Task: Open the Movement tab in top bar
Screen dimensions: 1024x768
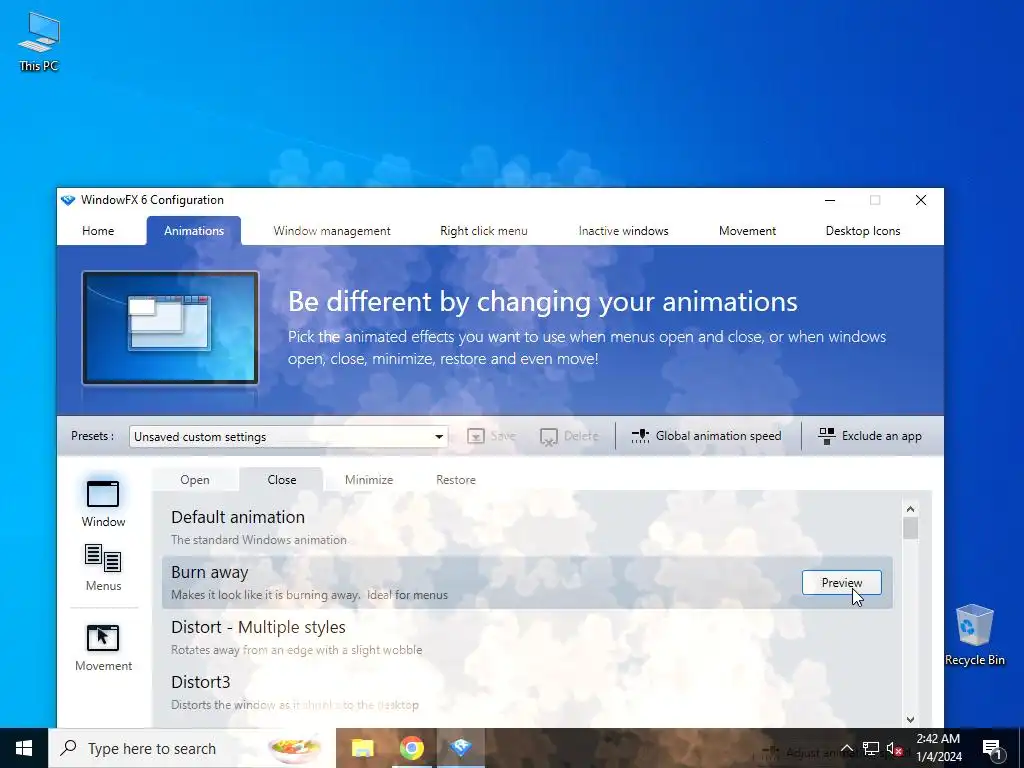Action: point(747,231)
